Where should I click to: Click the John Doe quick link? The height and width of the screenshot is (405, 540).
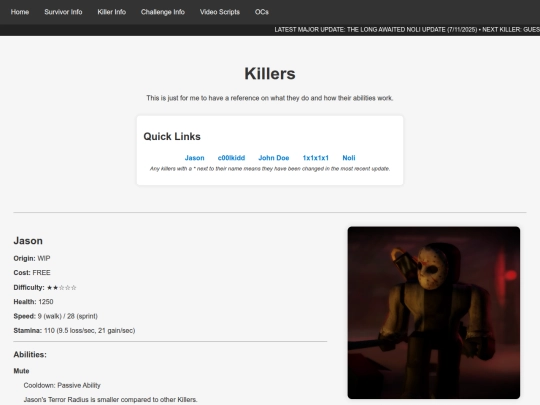[x=274, y=158]
